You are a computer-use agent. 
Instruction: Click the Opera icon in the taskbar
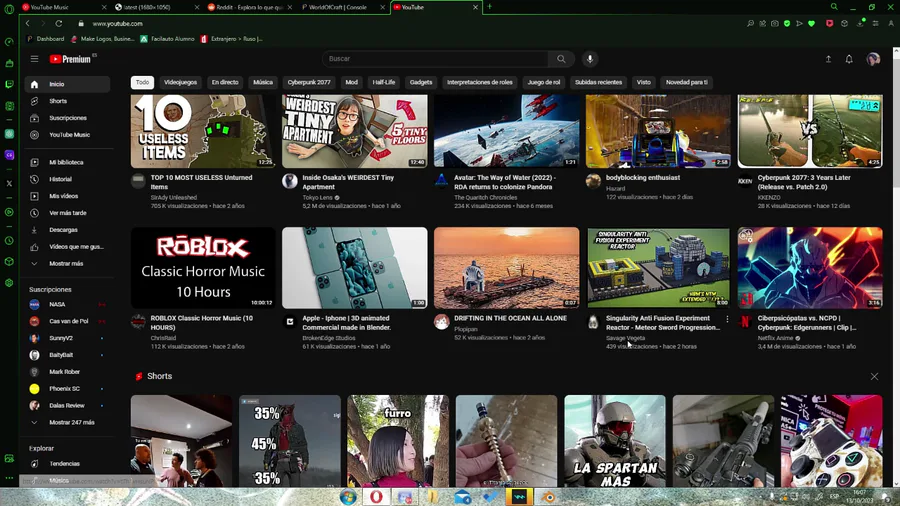coord(376,497)
